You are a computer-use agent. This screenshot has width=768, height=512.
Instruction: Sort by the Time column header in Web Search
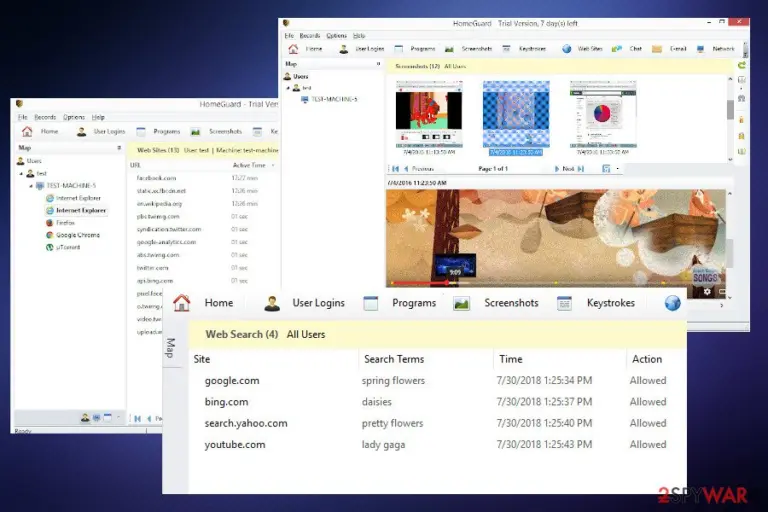(x=510, y=359)
